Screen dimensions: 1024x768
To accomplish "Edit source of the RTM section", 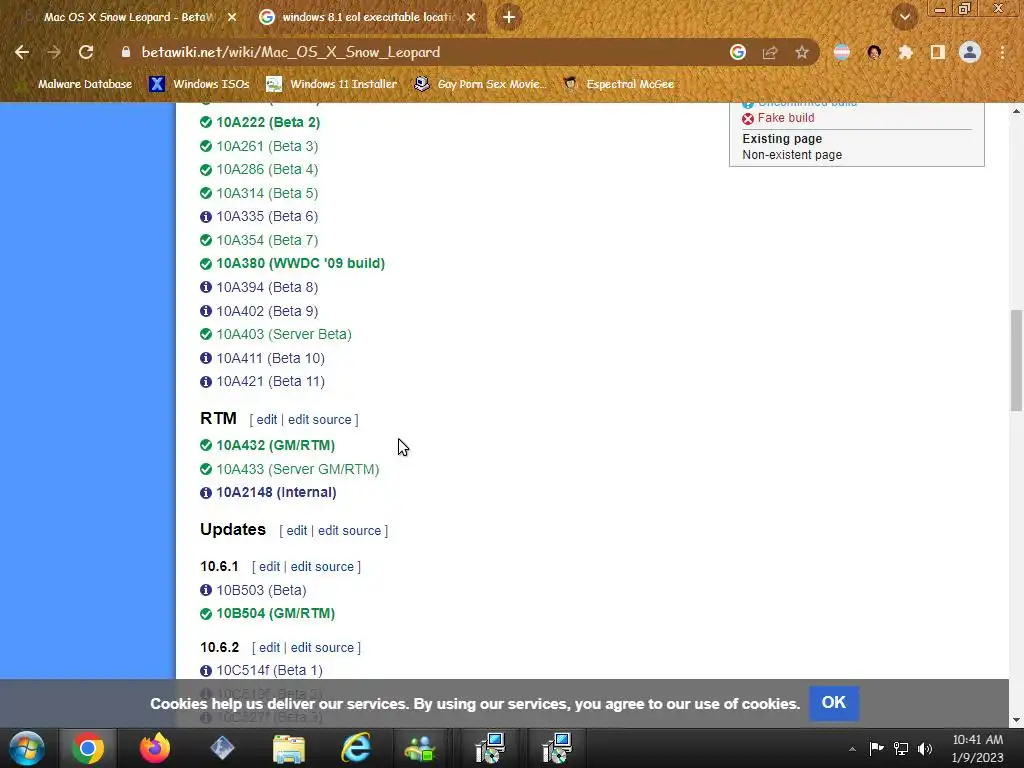I will (320, 419).
